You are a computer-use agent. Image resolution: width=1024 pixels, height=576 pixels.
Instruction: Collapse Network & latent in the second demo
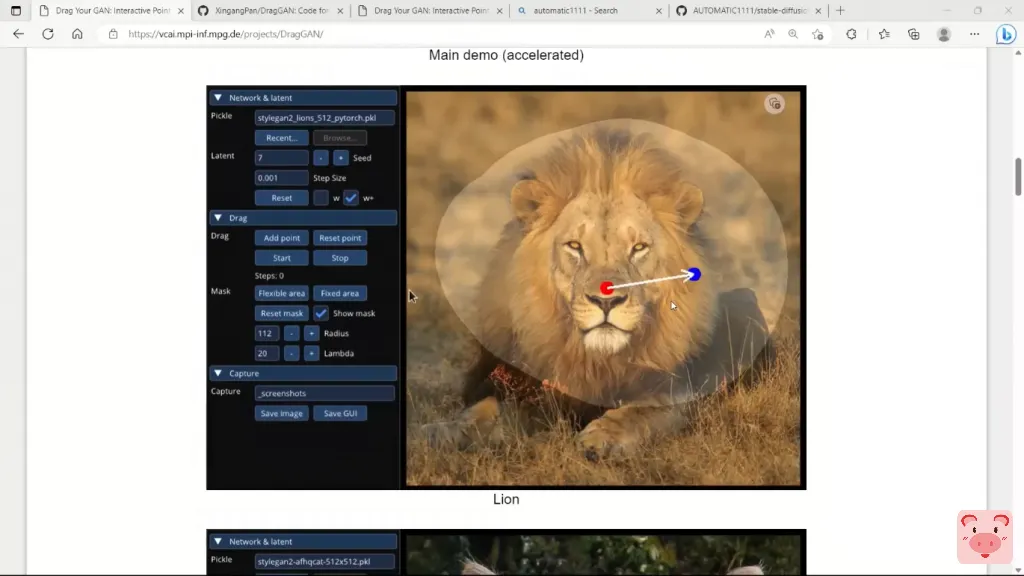[x=218, y=541]
